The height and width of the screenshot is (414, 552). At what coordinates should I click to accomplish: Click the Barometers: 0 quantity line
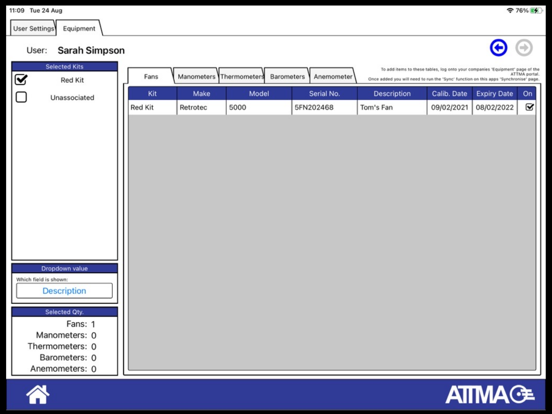click(68, 358)
